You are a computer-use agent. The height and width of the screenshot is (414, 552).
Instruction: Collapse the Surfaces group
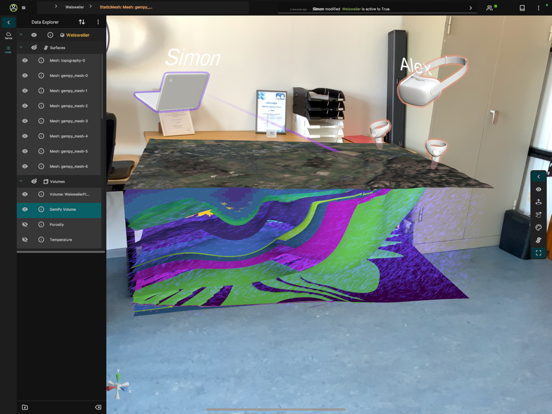[x=21, y=48]
